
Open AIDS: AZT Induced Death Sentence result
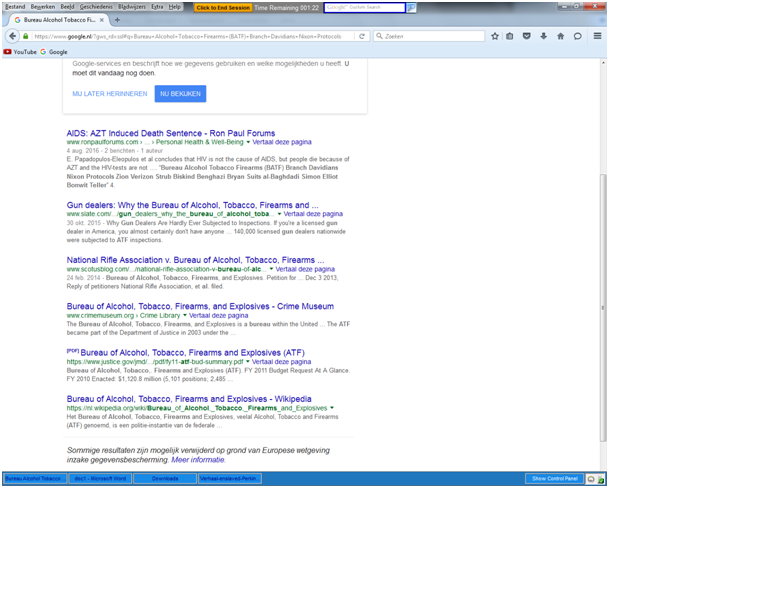[x=170, y=133]
